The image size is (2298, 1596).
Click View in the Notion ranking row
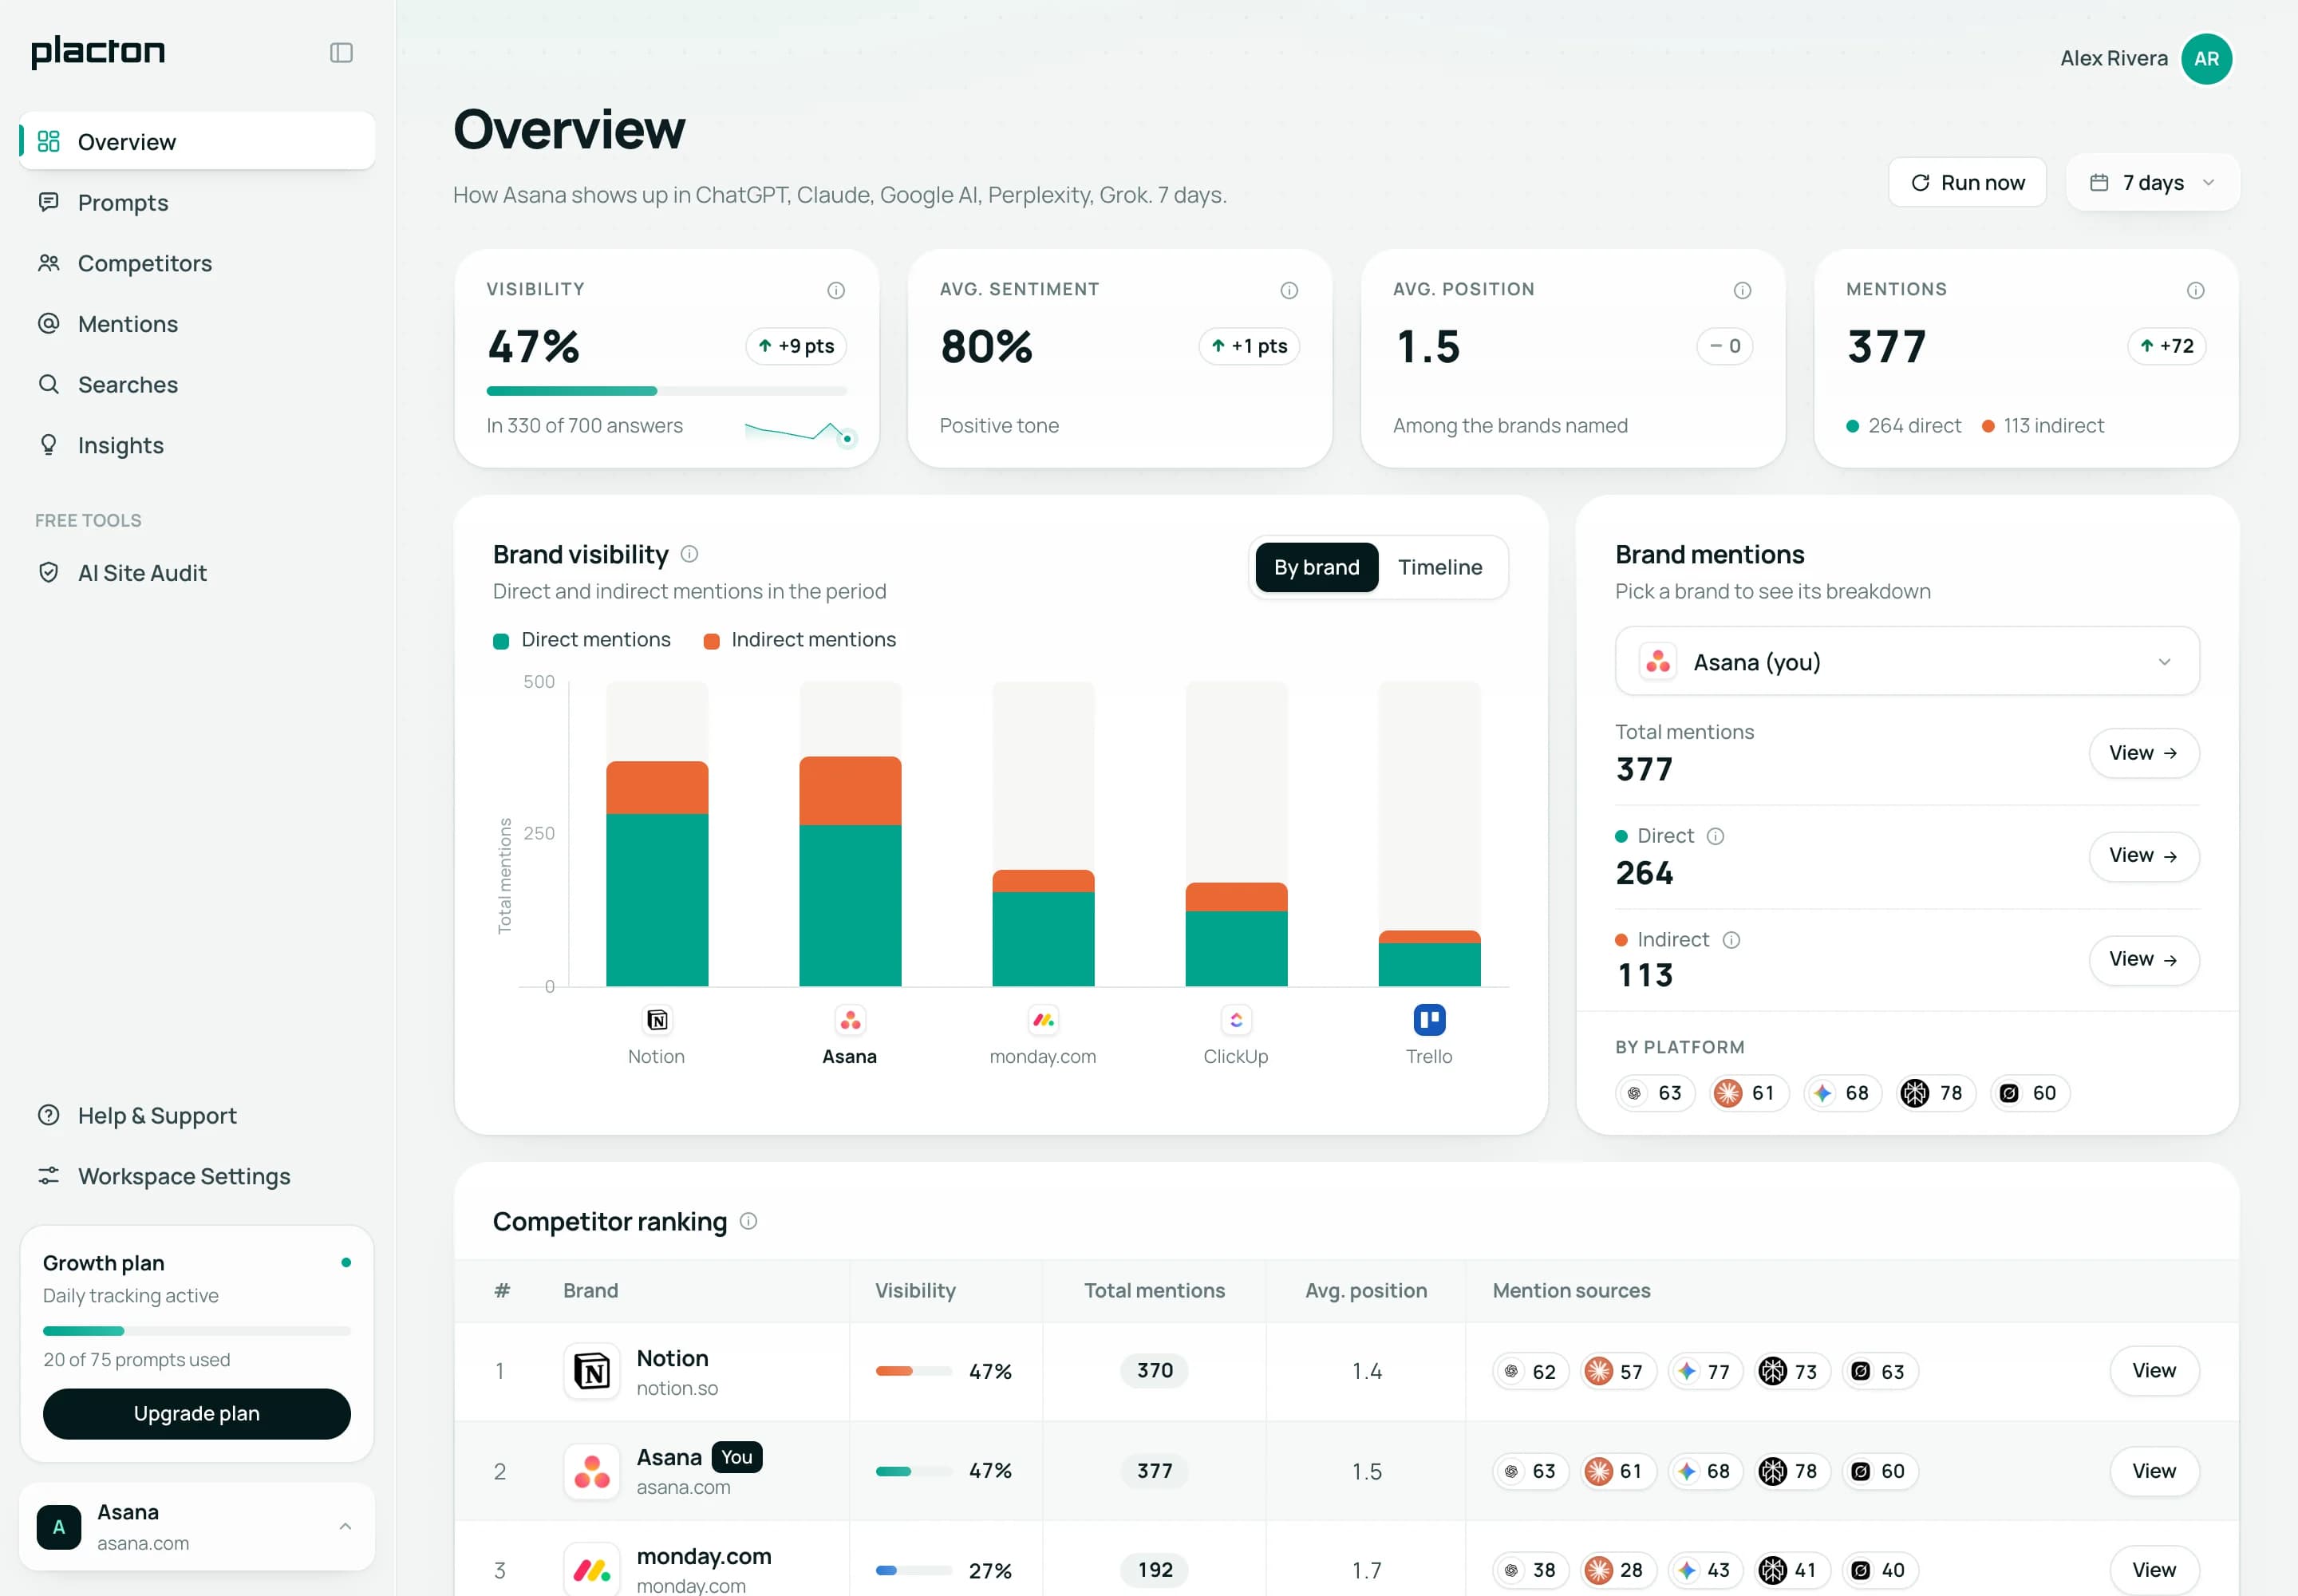[x=2153, y=1370]
